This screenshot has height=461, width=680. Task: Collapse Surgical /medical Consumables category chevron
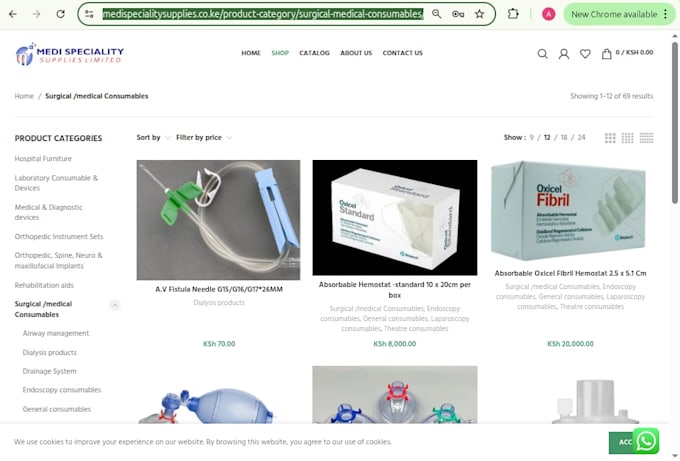(x=115, y=305)
